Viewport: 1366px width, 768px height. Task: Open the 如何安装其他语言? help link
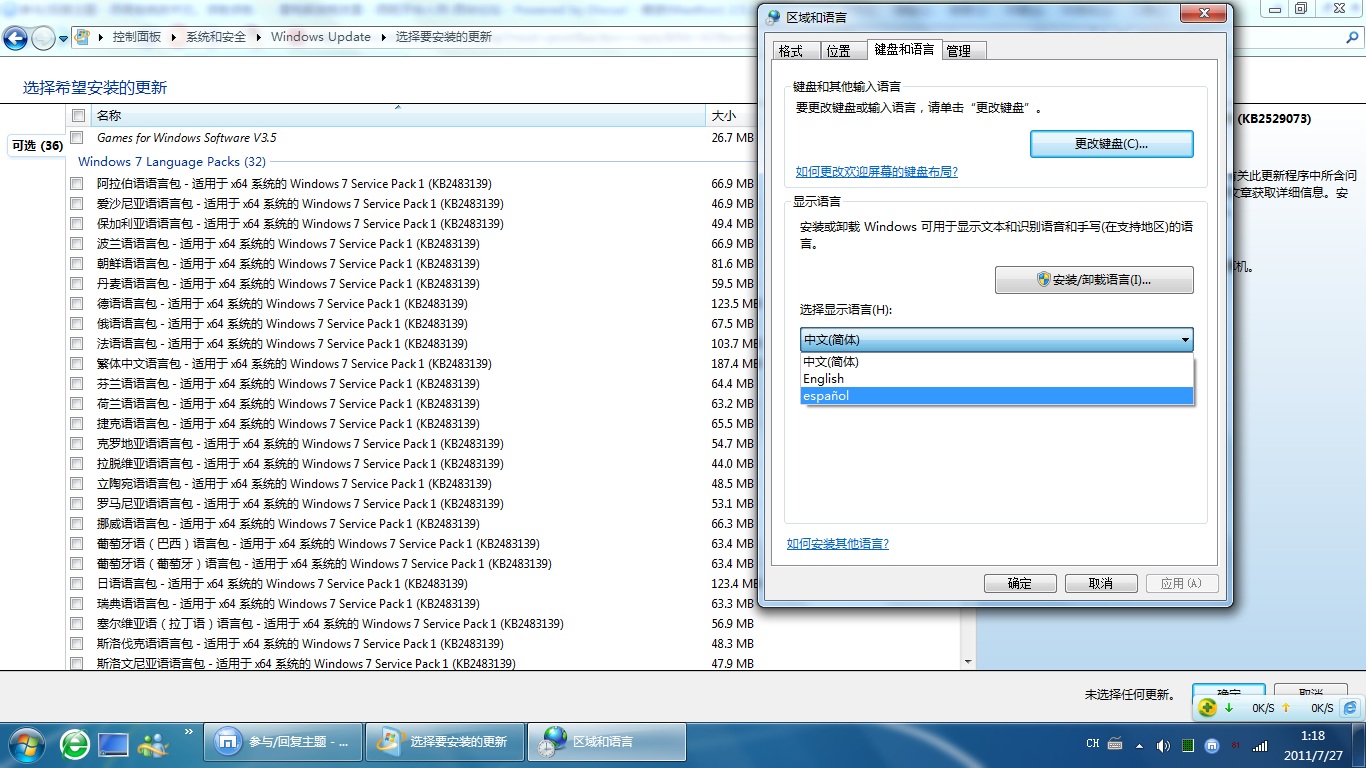tap(837, 544)
